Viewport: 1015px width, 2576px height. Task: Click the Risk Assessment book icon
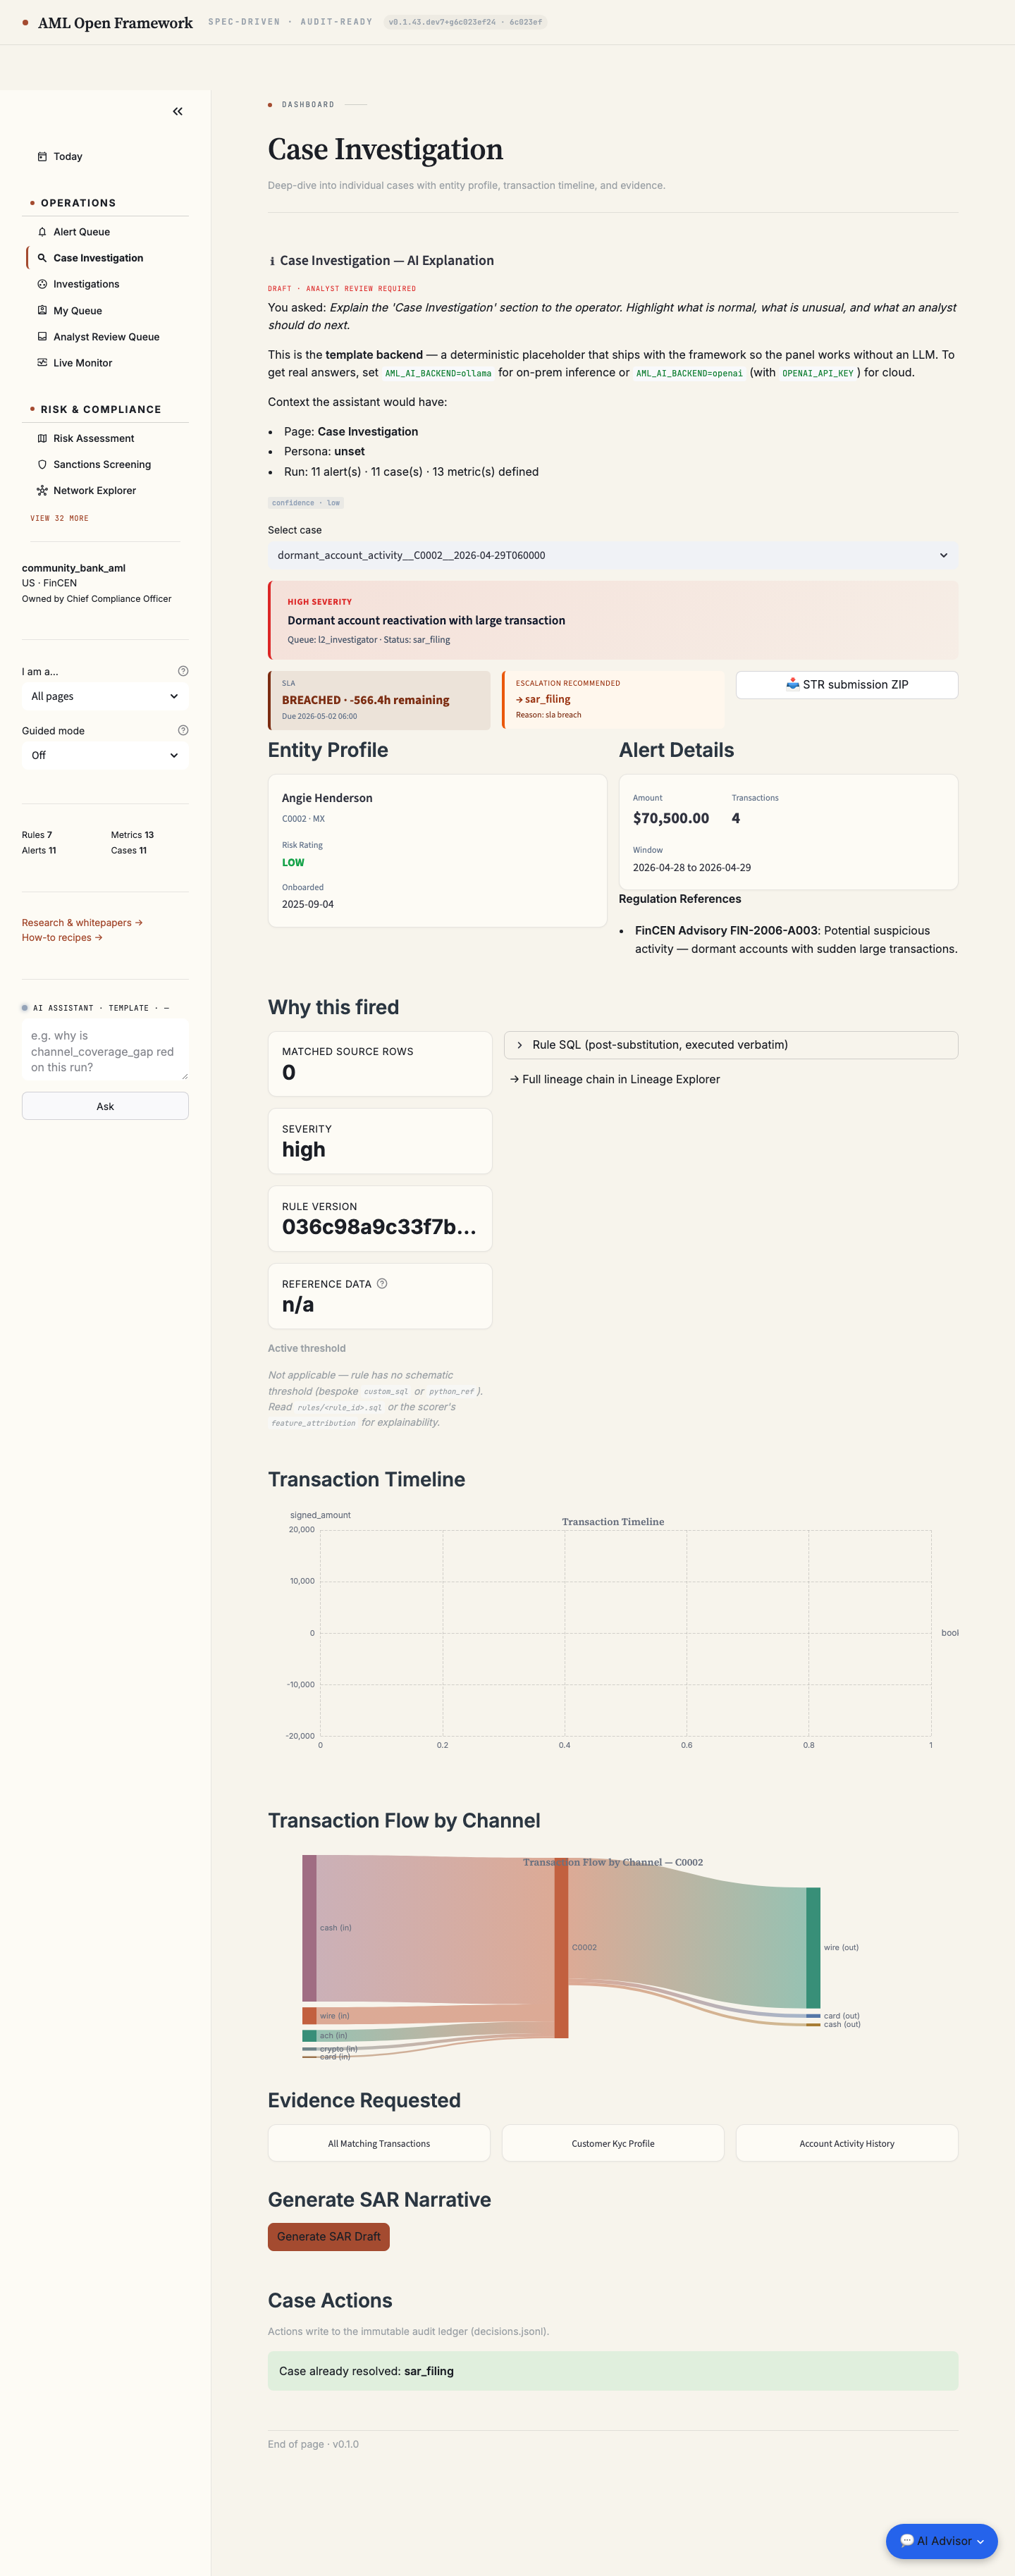pyautogui.click(x=42, y=438)
